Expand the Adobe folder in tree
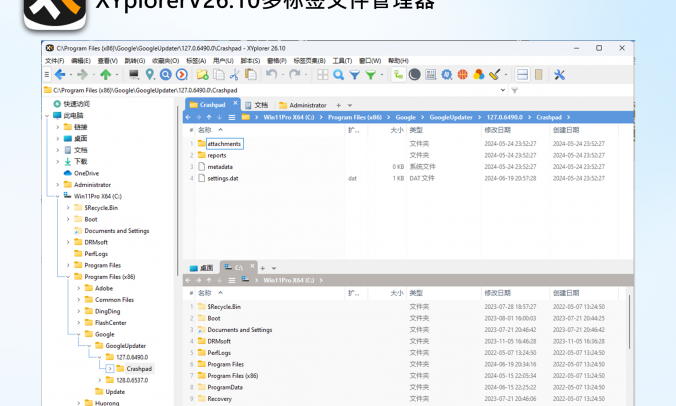Image resolution: width=676 pixels, height=406 pixels. click(x=78, y=288)
